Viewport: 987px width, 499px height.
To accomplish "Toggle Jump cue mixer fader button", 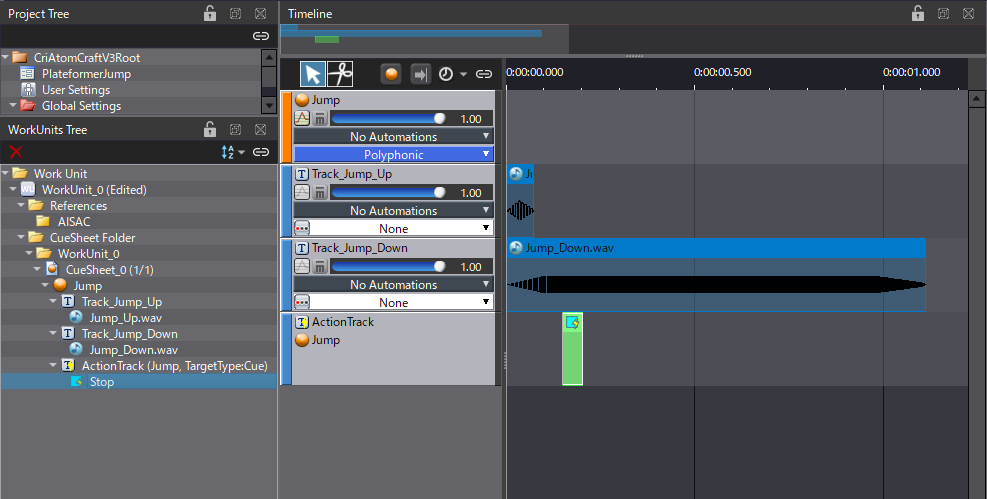I will [320, 118].
